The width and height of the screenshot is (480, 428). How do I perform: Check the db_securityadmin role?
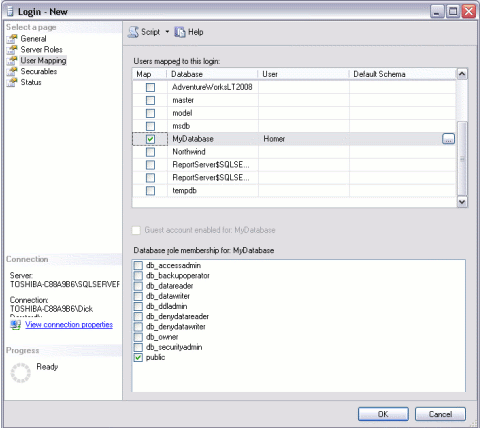138,347
